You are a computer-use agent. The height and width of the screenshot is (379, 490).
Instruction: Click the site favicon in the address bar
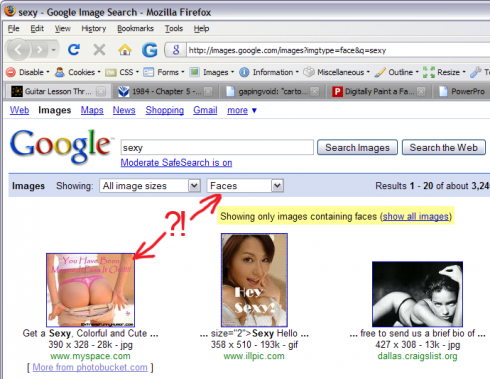point(176,50)
